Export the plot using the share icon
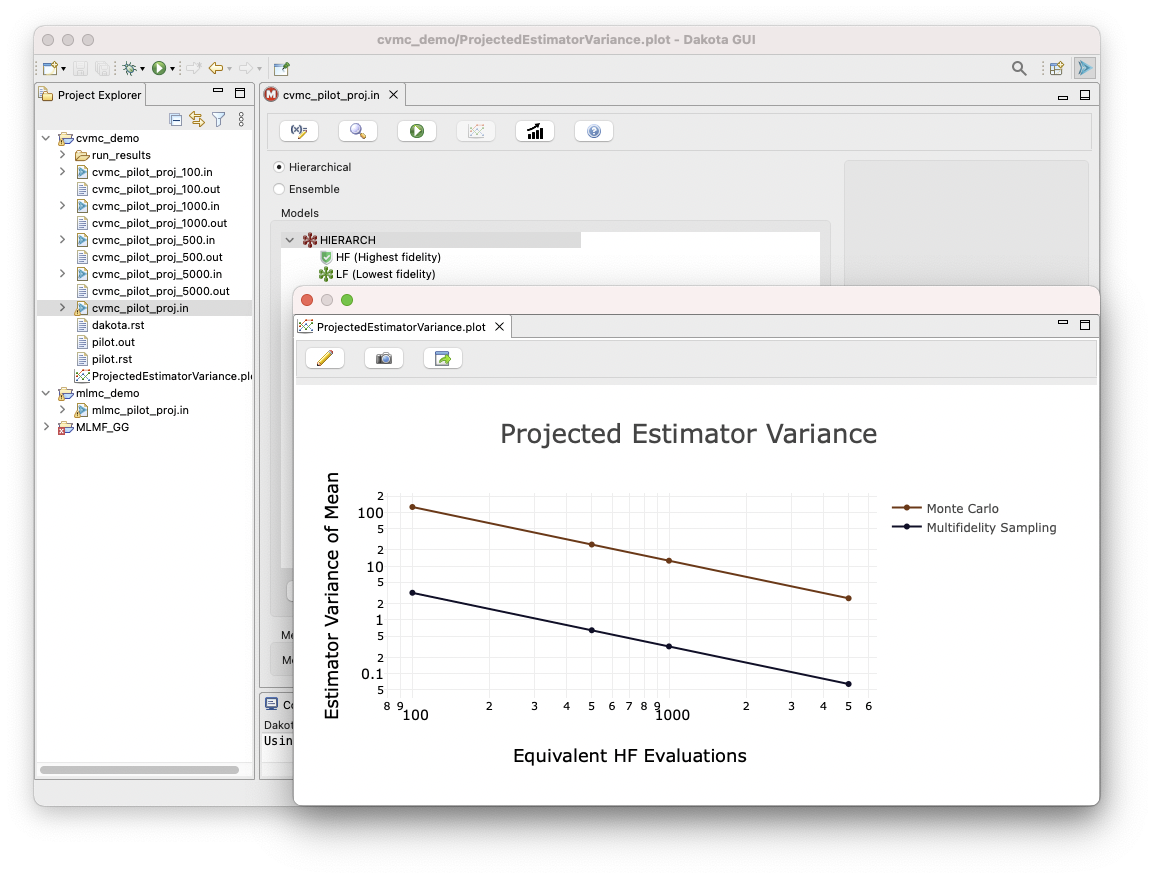The height and width of the screenshot is (880, 1156). click(x=442, y=358)
